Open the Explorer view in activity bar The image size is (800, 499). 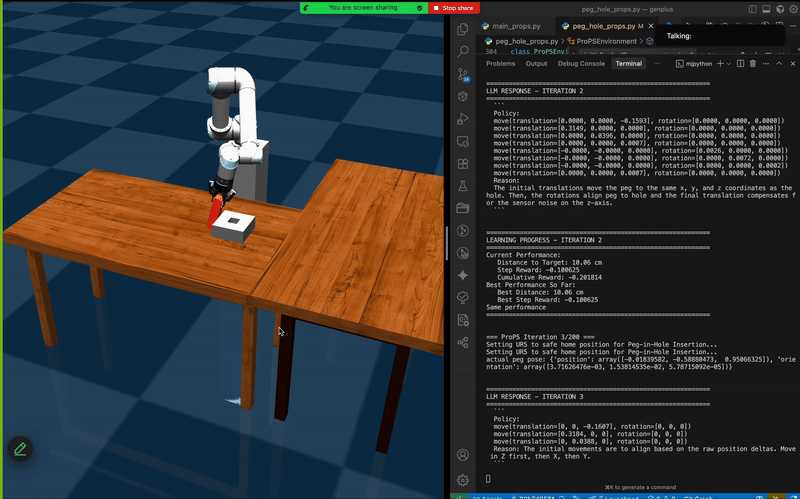463,29
